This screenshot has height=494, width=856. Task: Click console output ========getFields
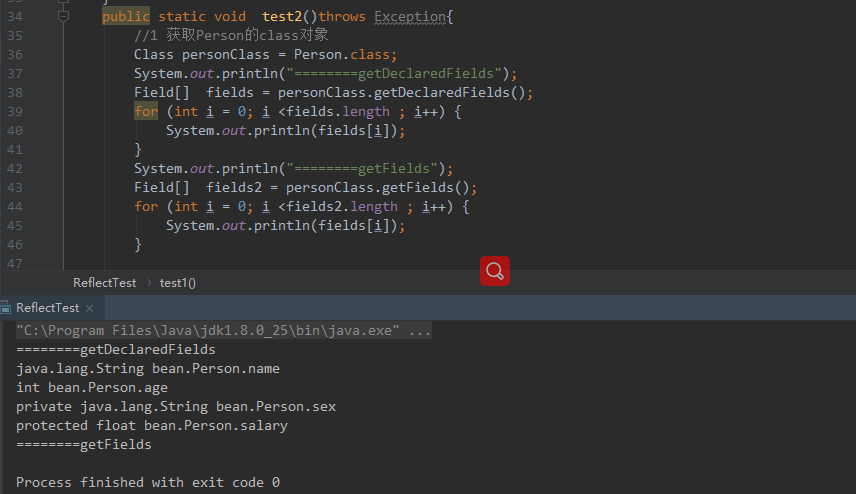84,445
